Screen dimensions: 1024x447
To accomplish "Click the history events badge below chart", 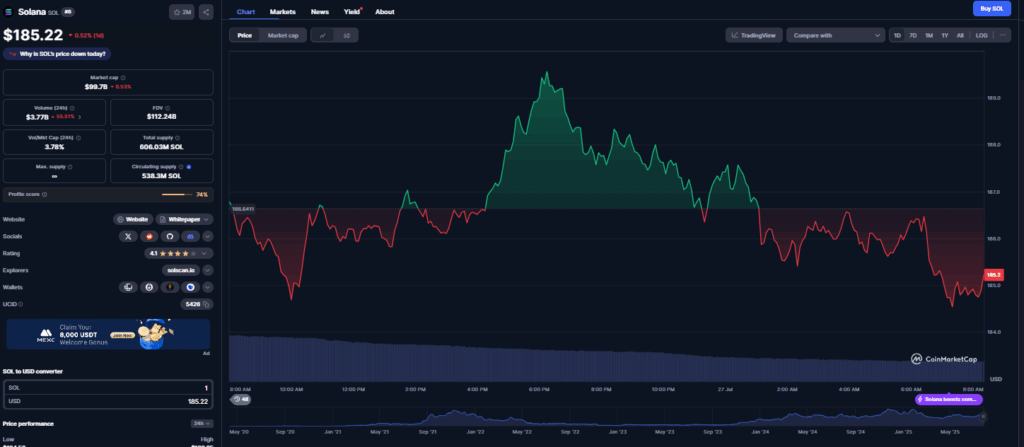I will coord(242,399).
